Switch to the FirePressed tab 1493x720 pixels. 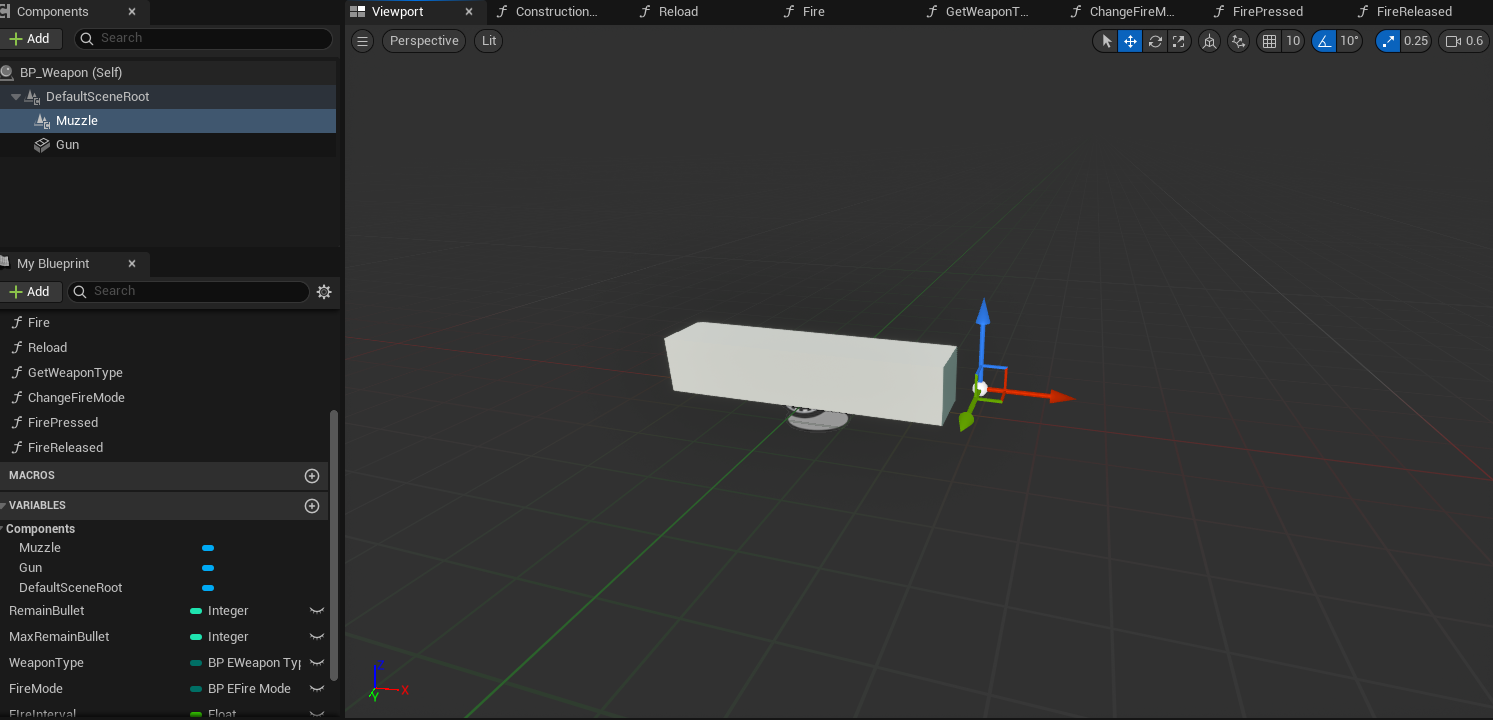click(x=1267, y=12)
